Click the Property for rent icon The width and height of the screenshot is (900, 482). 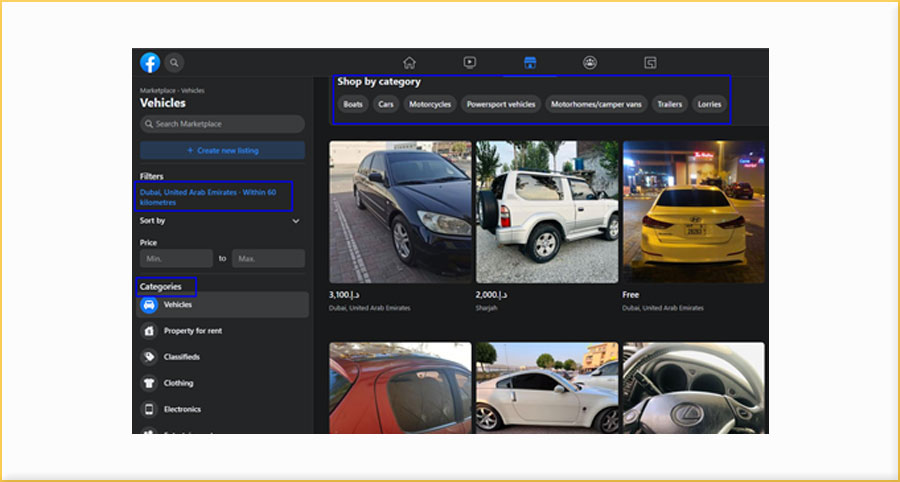click(149, 331)
